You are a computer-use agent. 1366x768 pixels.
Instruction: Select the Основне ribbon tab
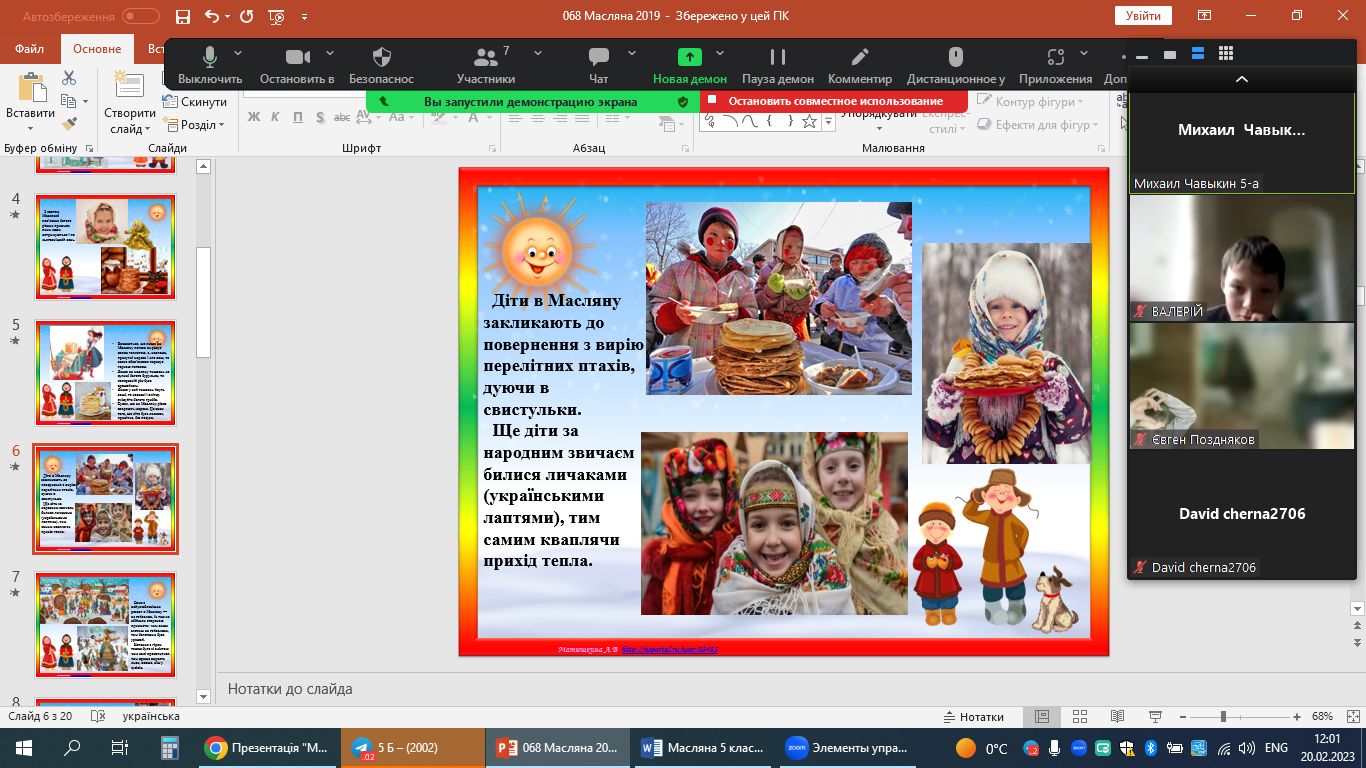click(97, 49)
